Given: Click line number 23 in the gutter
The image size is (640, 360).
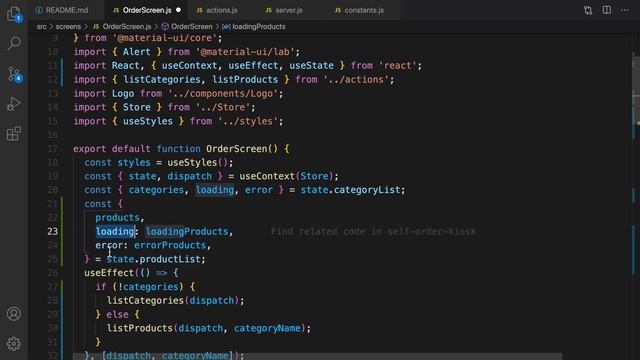Looking at the screenshot, I should [53, 231].
